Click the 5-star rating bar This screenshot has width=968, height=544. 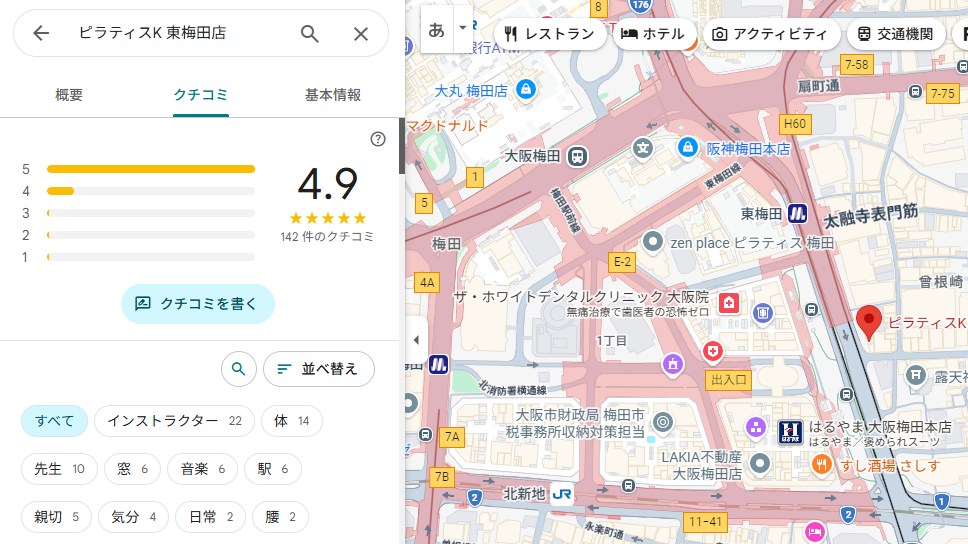point(150,169)
